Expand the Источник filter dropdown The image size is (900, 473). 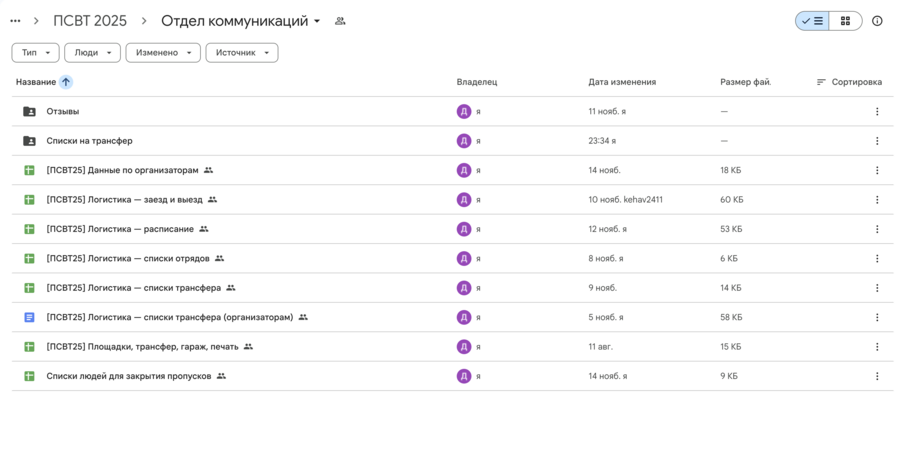[242, 53]
